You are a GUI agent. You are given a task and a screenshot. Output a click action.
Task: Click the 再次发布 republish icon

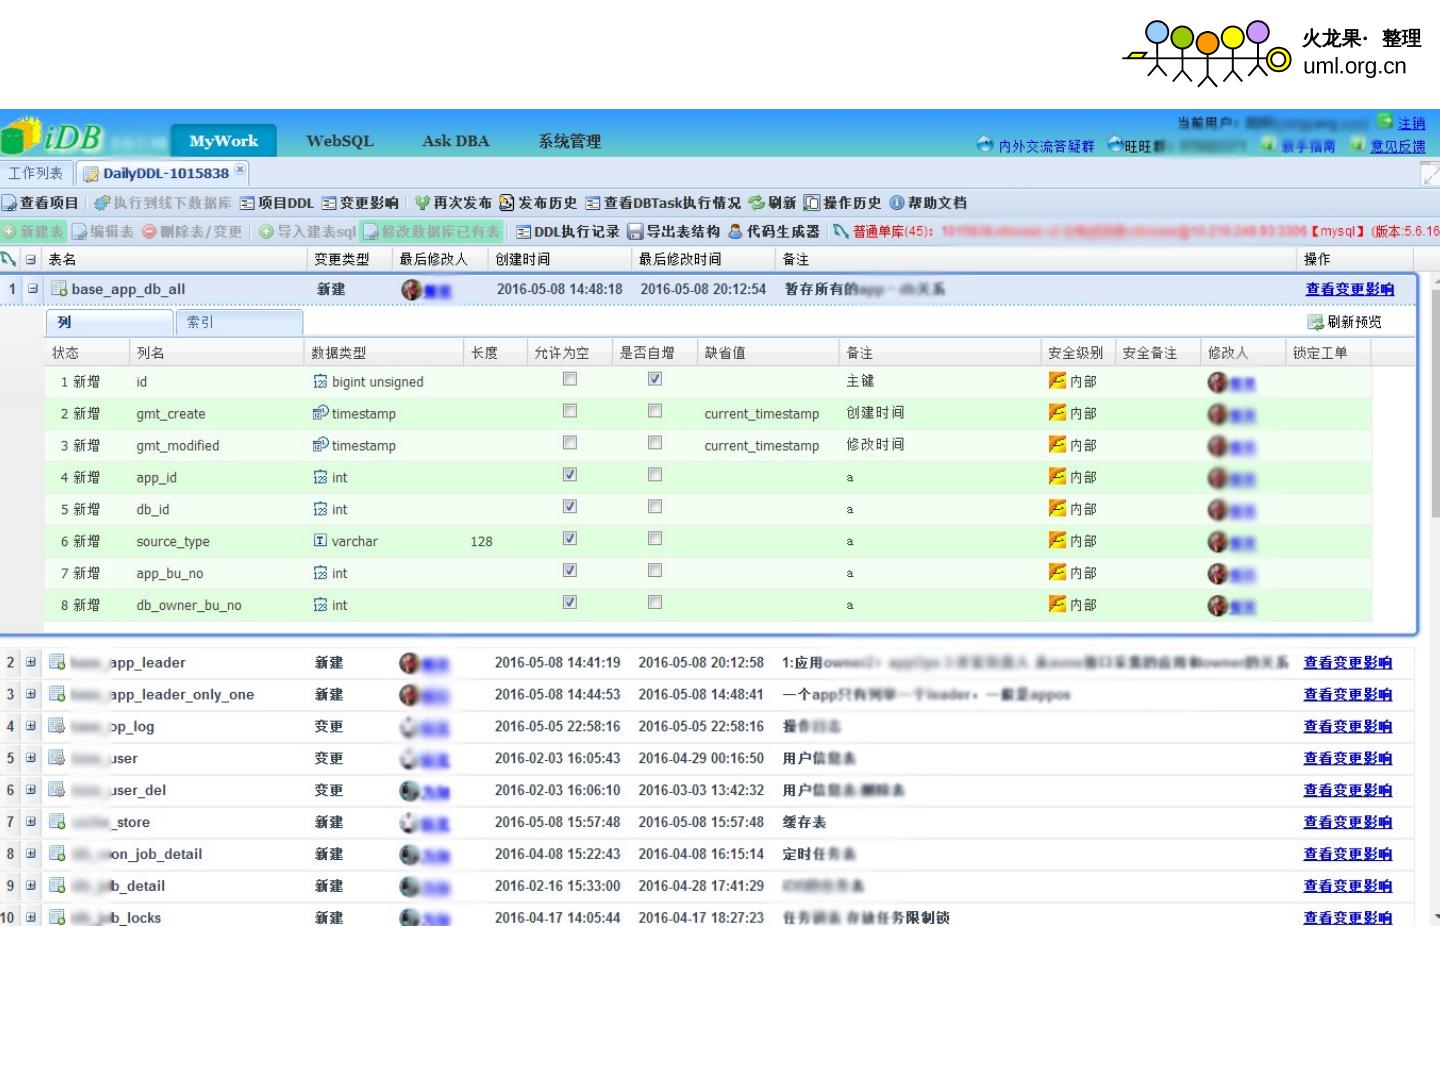(x=423, y=203)
